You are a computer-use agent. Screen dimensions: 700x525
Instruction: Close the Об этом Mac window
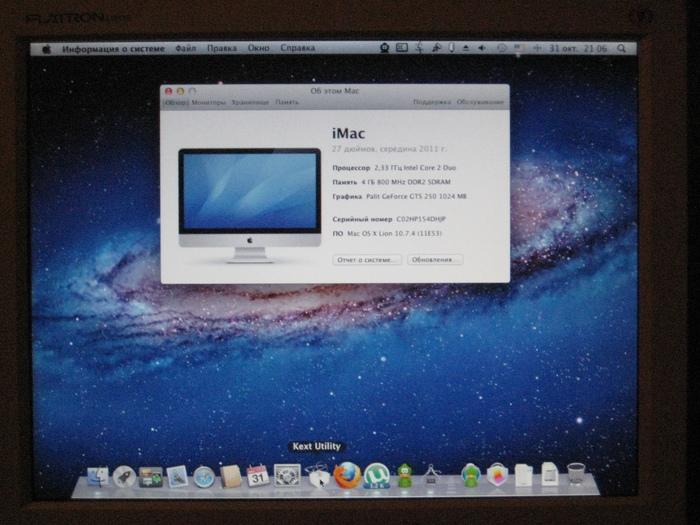(x=168, y=92)
